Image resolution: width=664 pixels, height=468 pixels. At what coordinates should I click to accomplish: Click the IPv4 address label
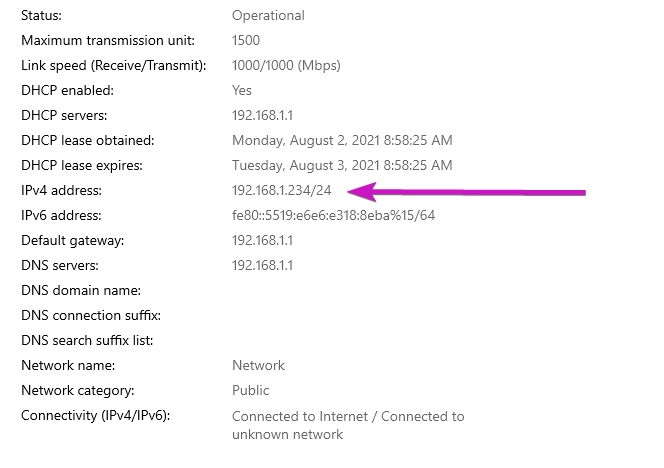click(x=61, y=191)
